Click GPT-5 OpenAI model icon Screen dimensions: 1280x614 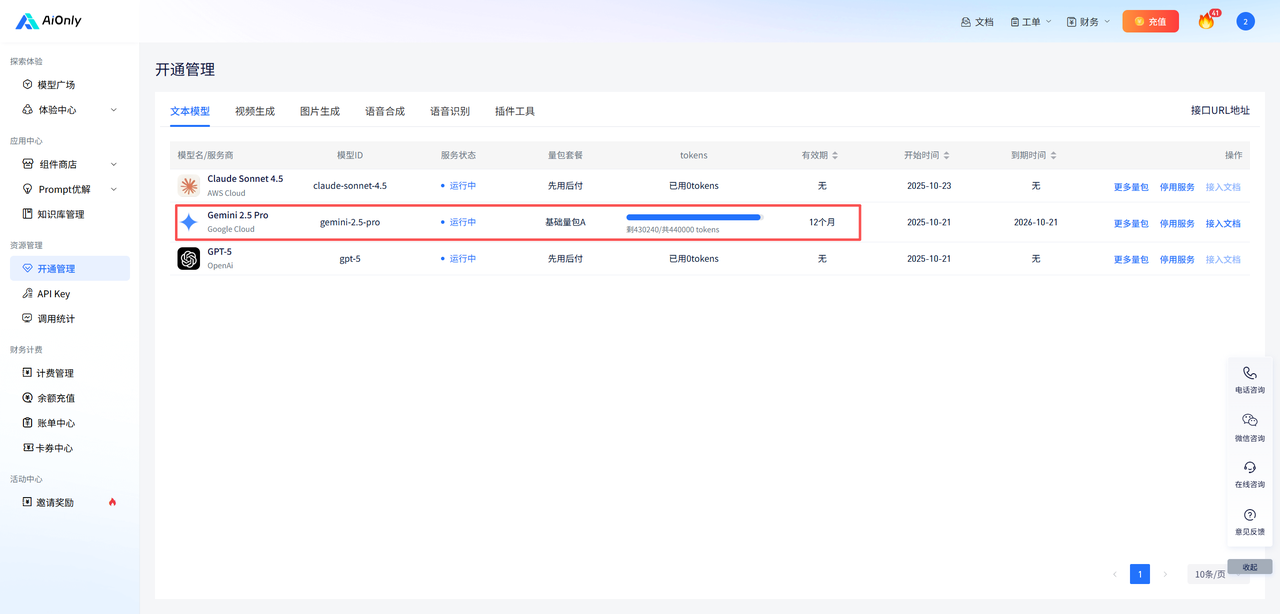tap(189, 259)
